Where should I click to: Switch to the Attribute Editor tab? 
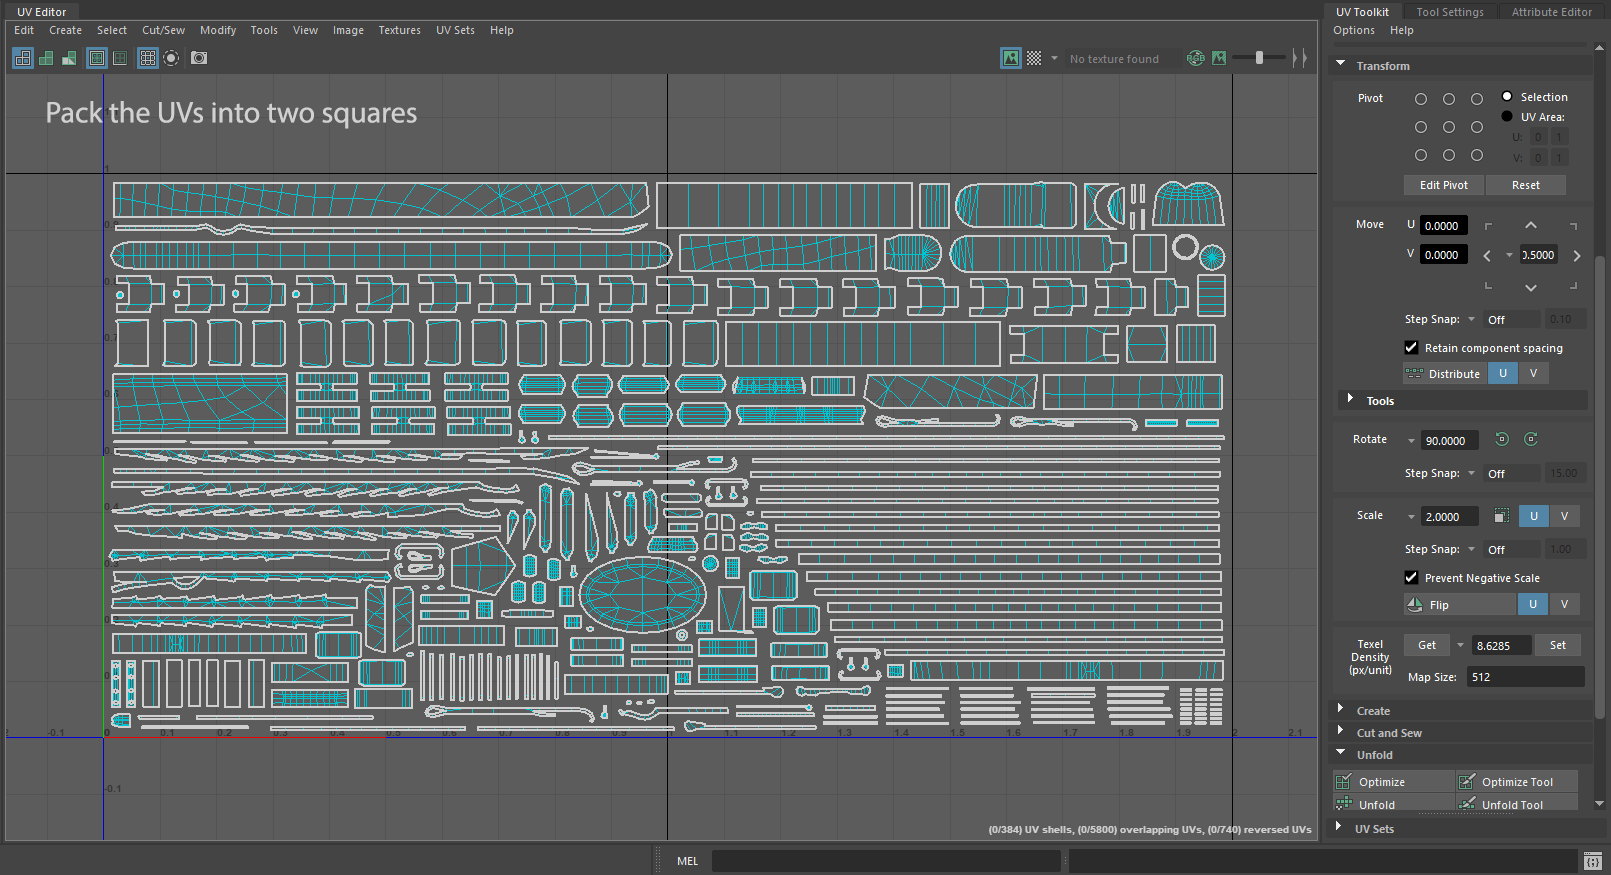(x=1551, y=12)
